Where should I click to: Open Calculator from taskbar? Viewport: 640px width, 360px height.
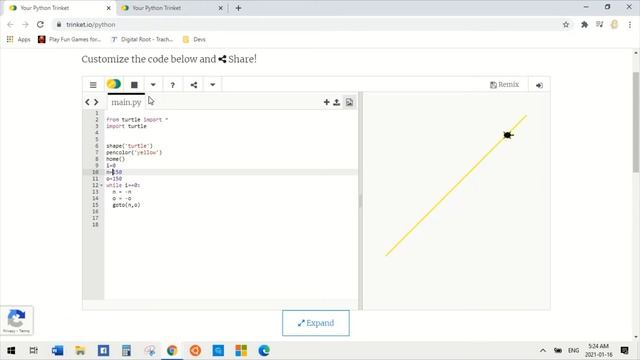(127, 351)
